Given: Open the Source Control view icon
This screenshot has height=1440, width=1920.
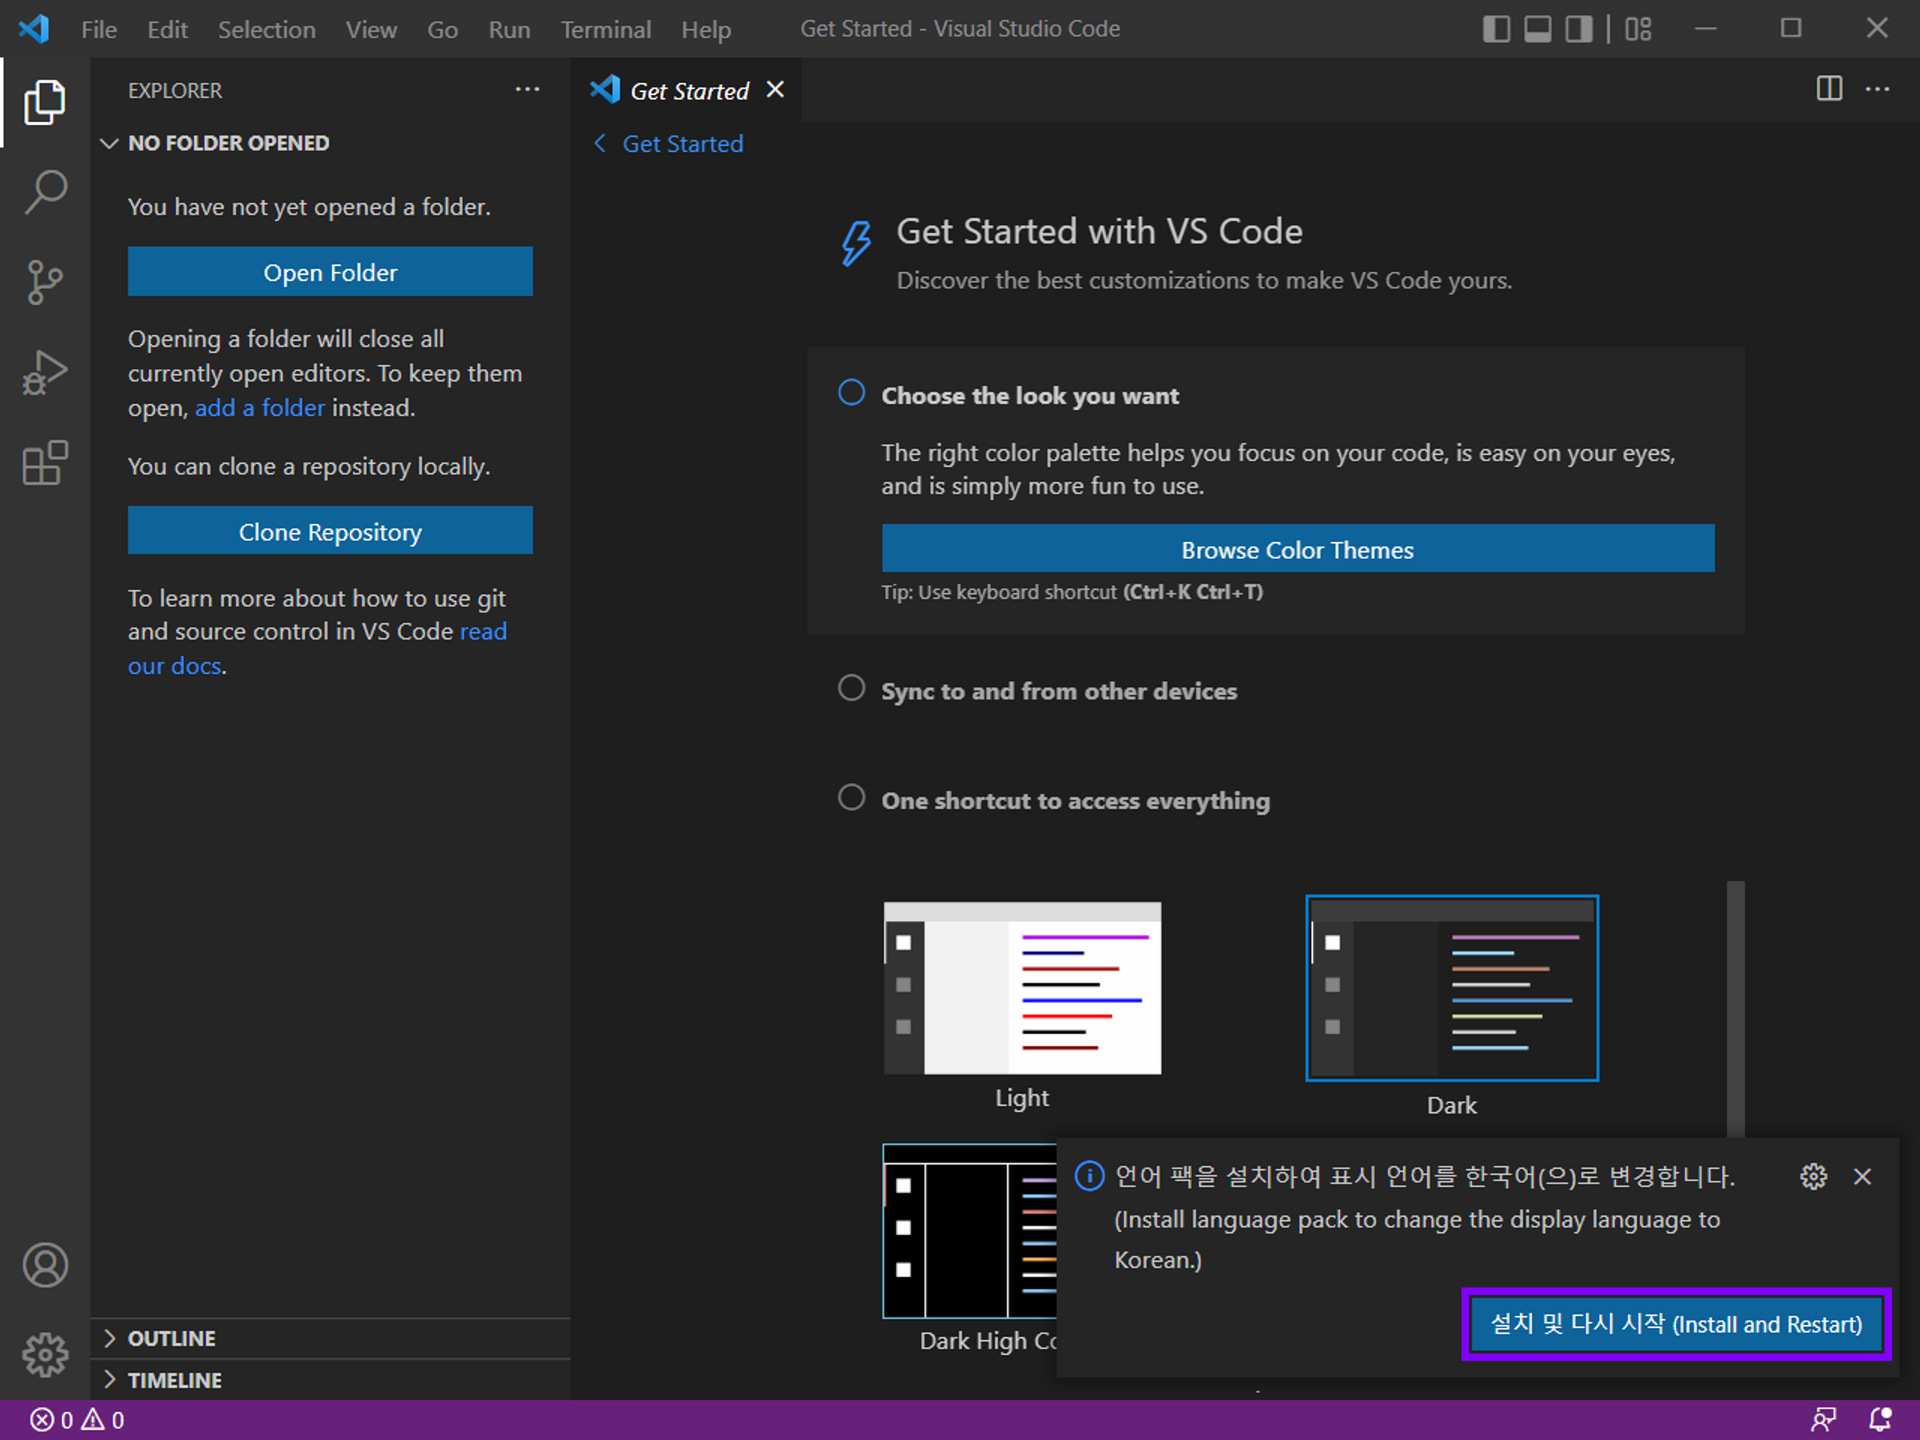Looking at the screenshot, I should (x=45, y=282).
